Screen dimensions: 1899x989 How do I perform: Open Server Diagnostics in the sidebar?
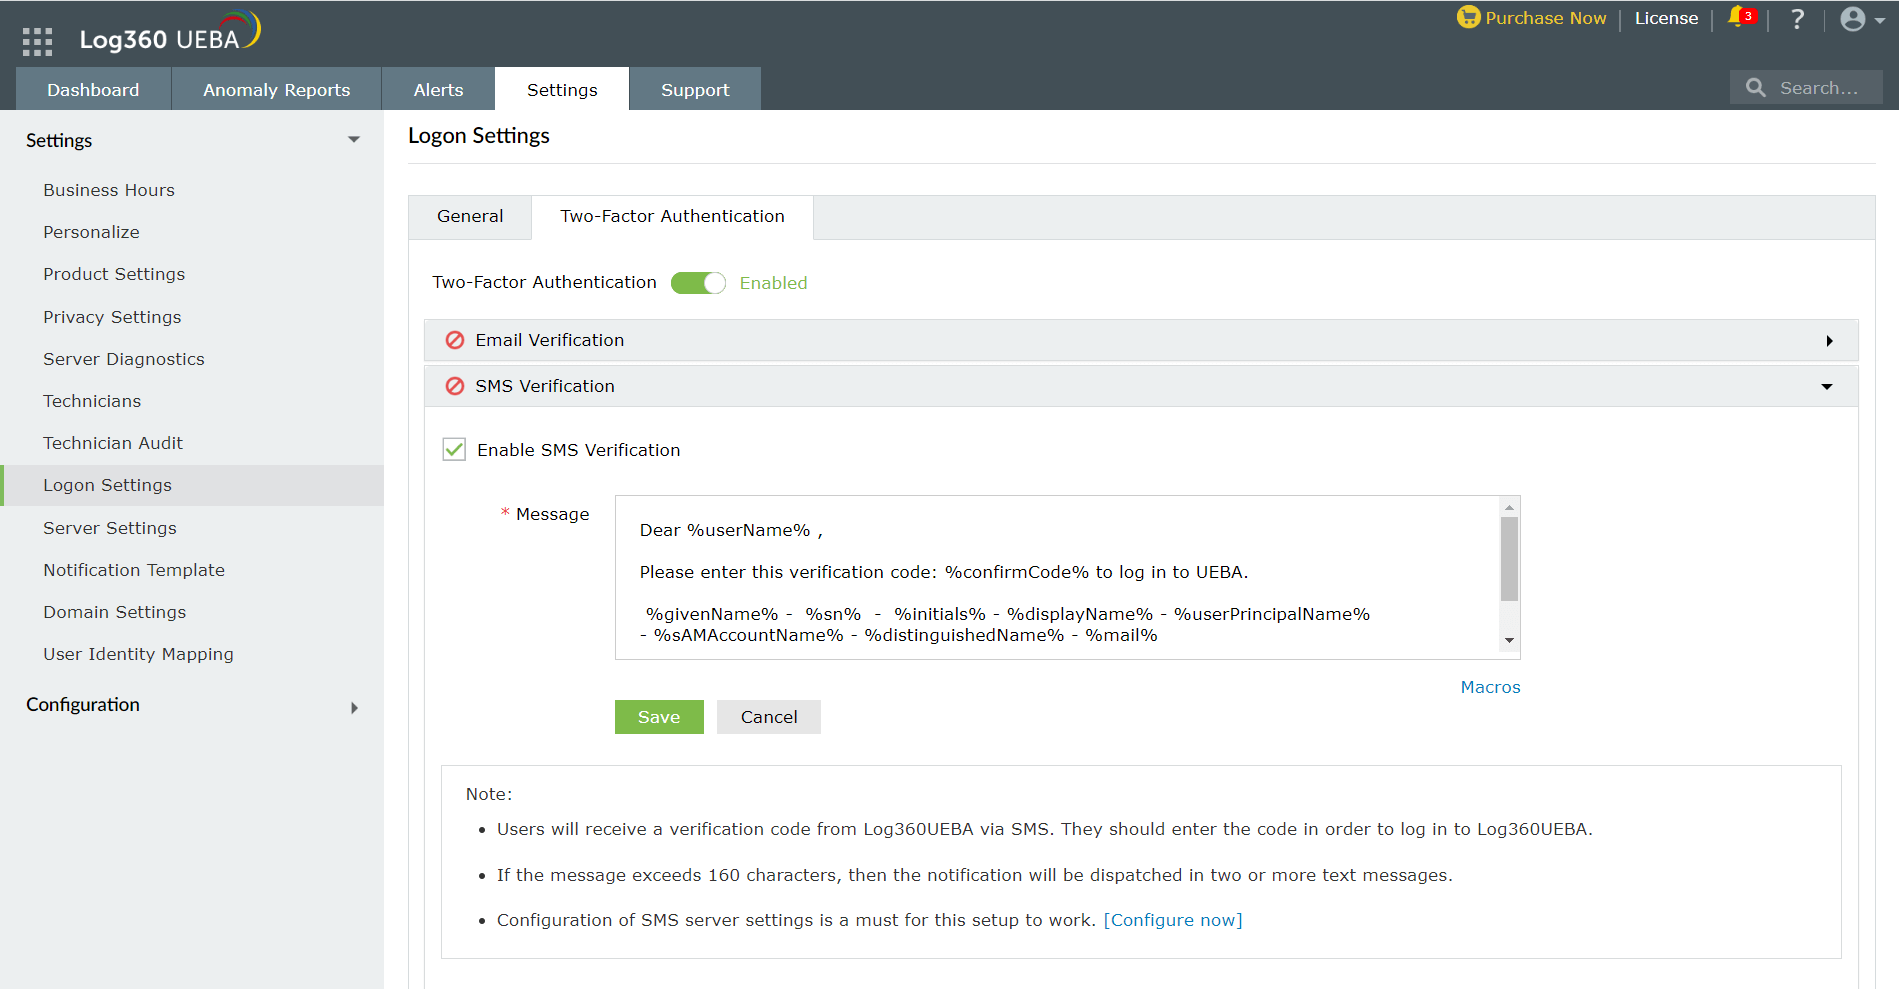(124, 359)
